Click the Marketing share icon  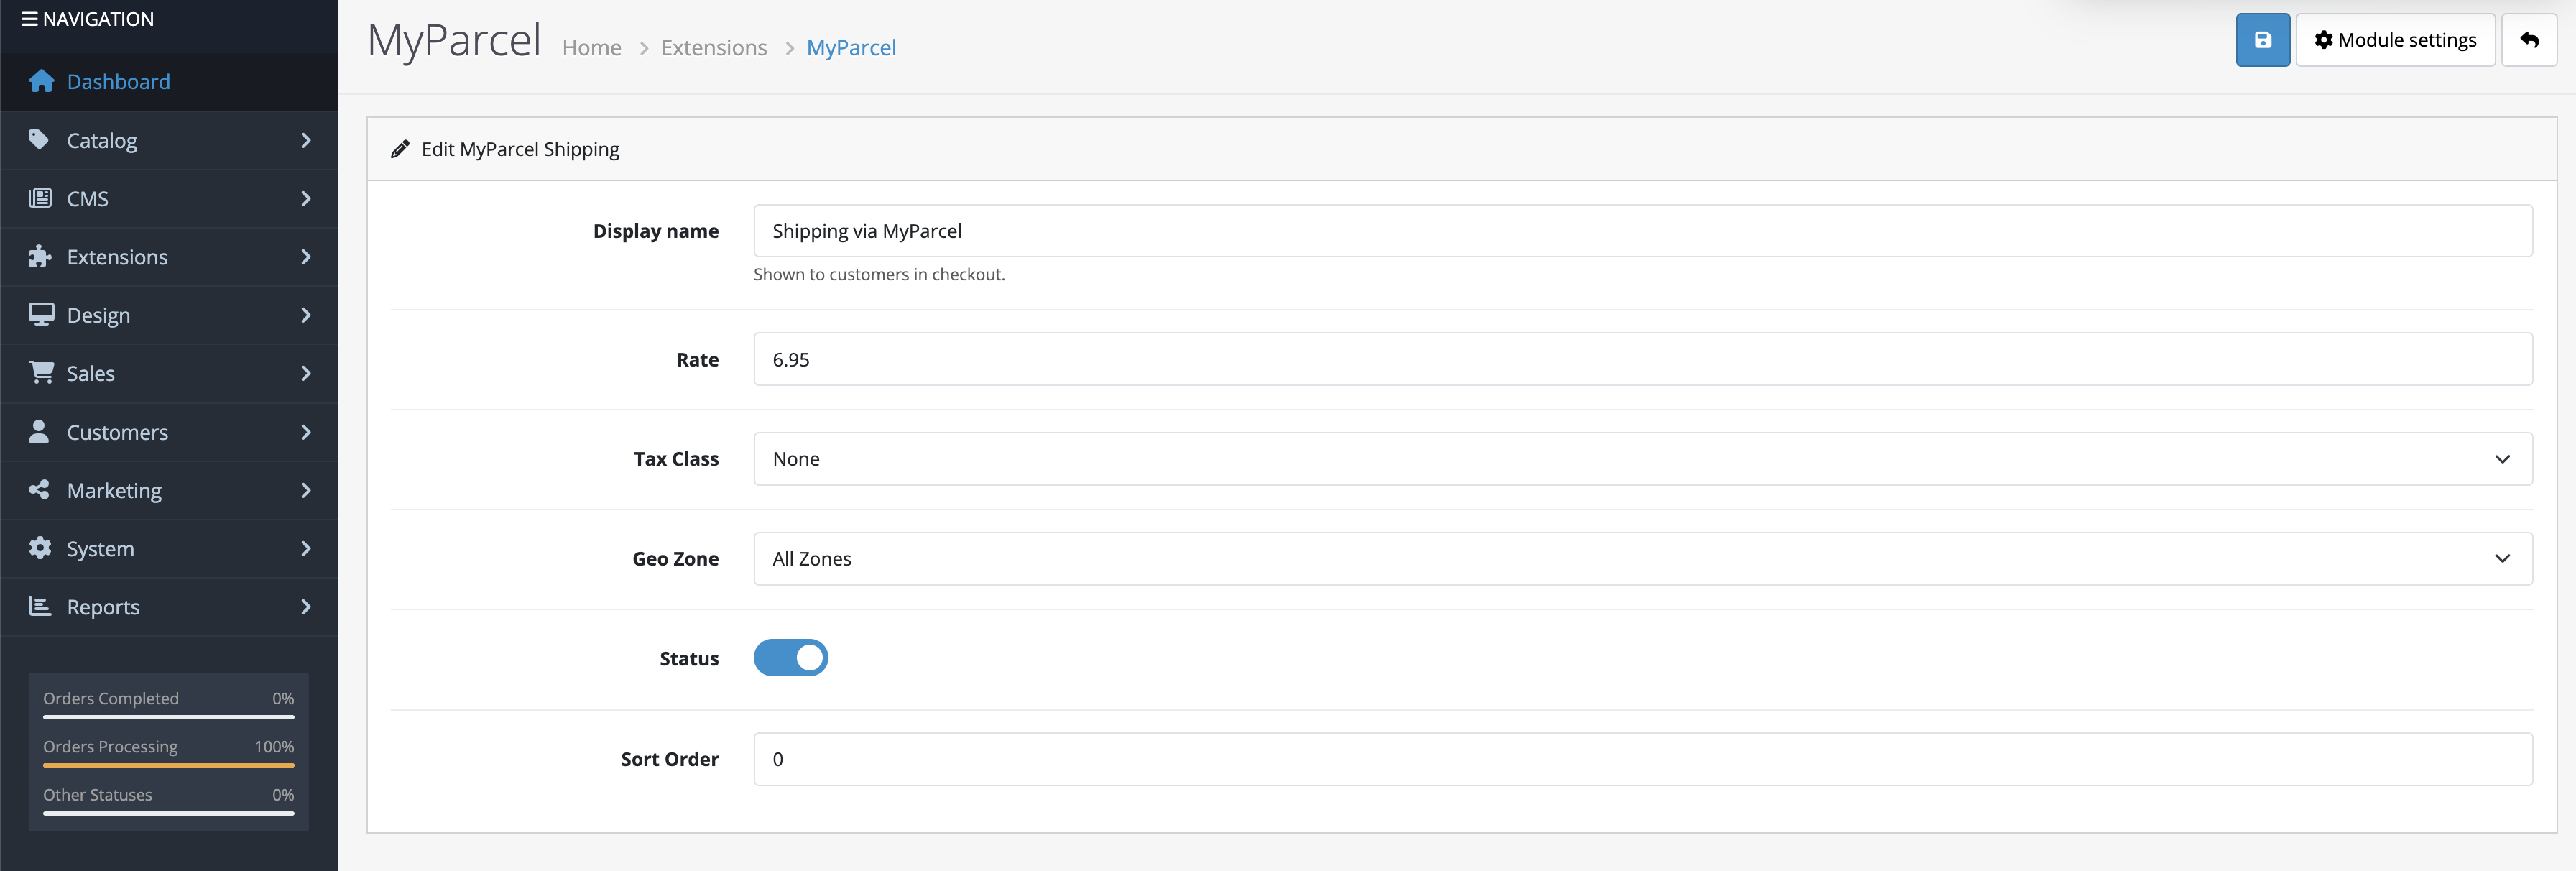[x=39, y=489]
